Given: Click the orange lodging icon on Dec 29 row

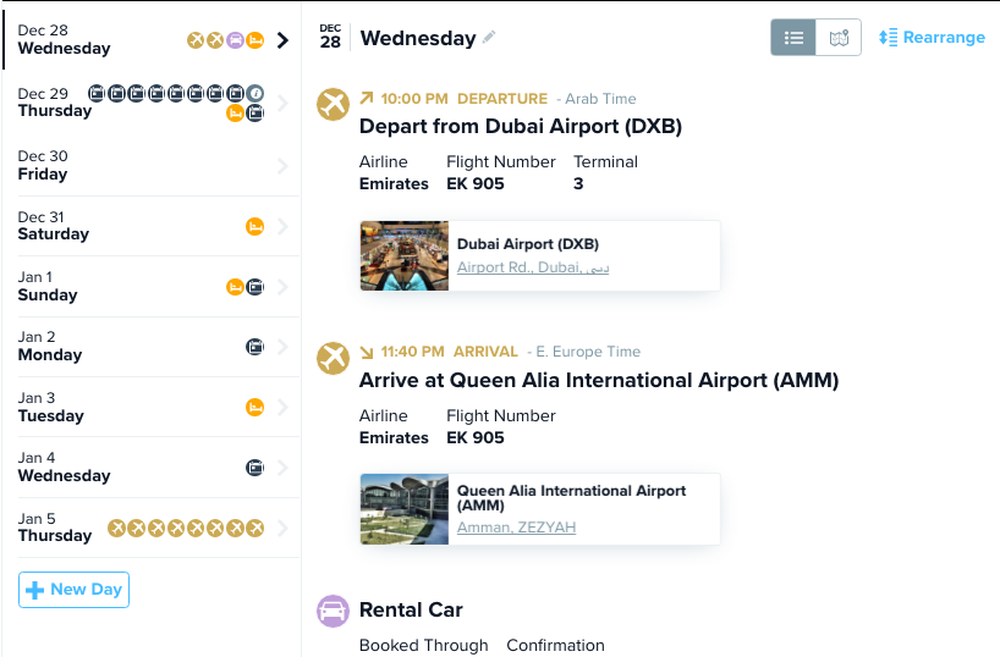Looking at the screenshot, I should point(235,114).
